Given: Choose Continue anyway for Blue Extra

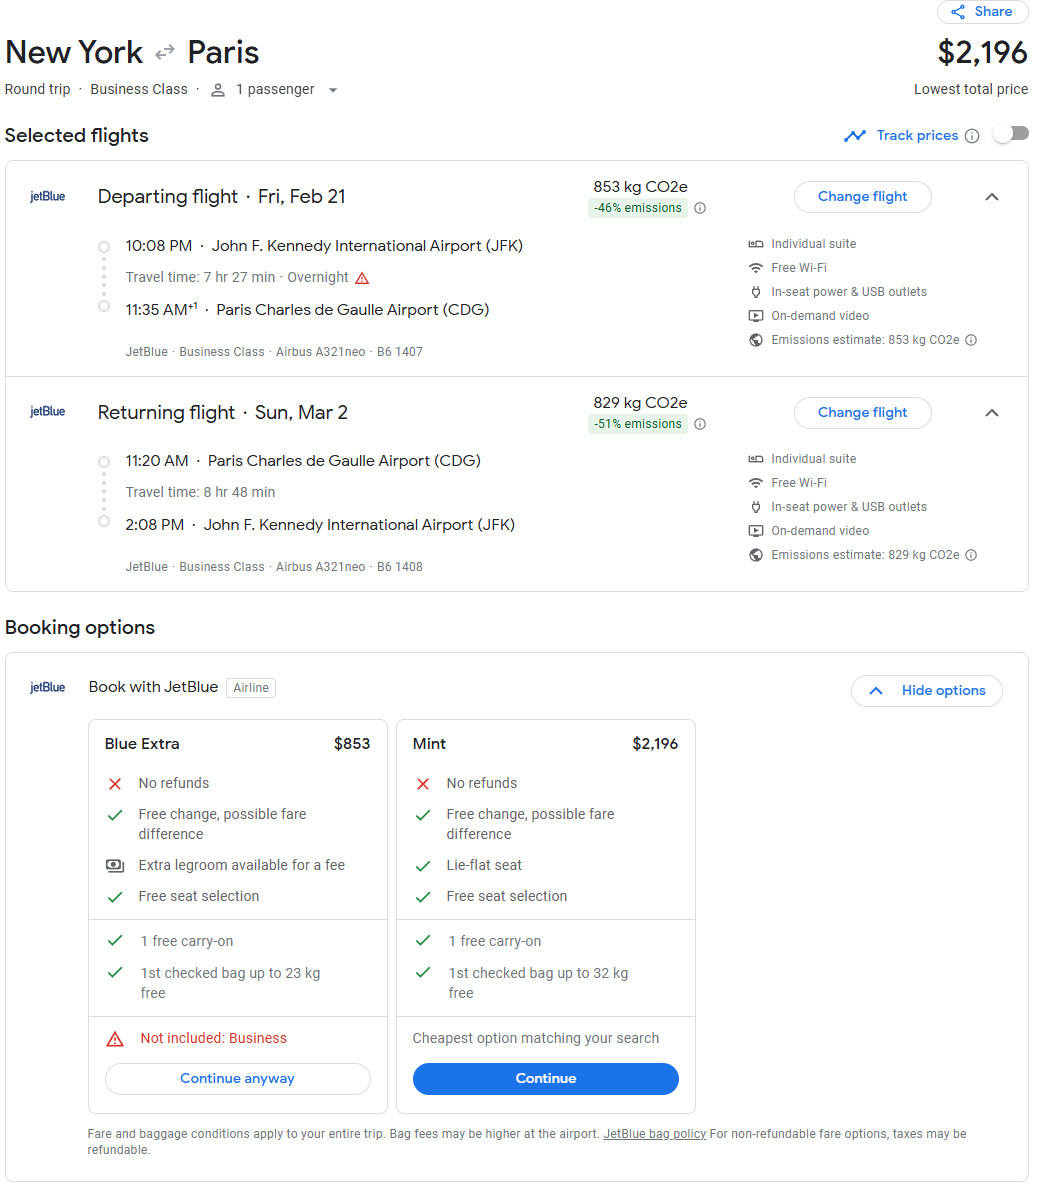Looking at the screenshot, I should [237, 1078].
